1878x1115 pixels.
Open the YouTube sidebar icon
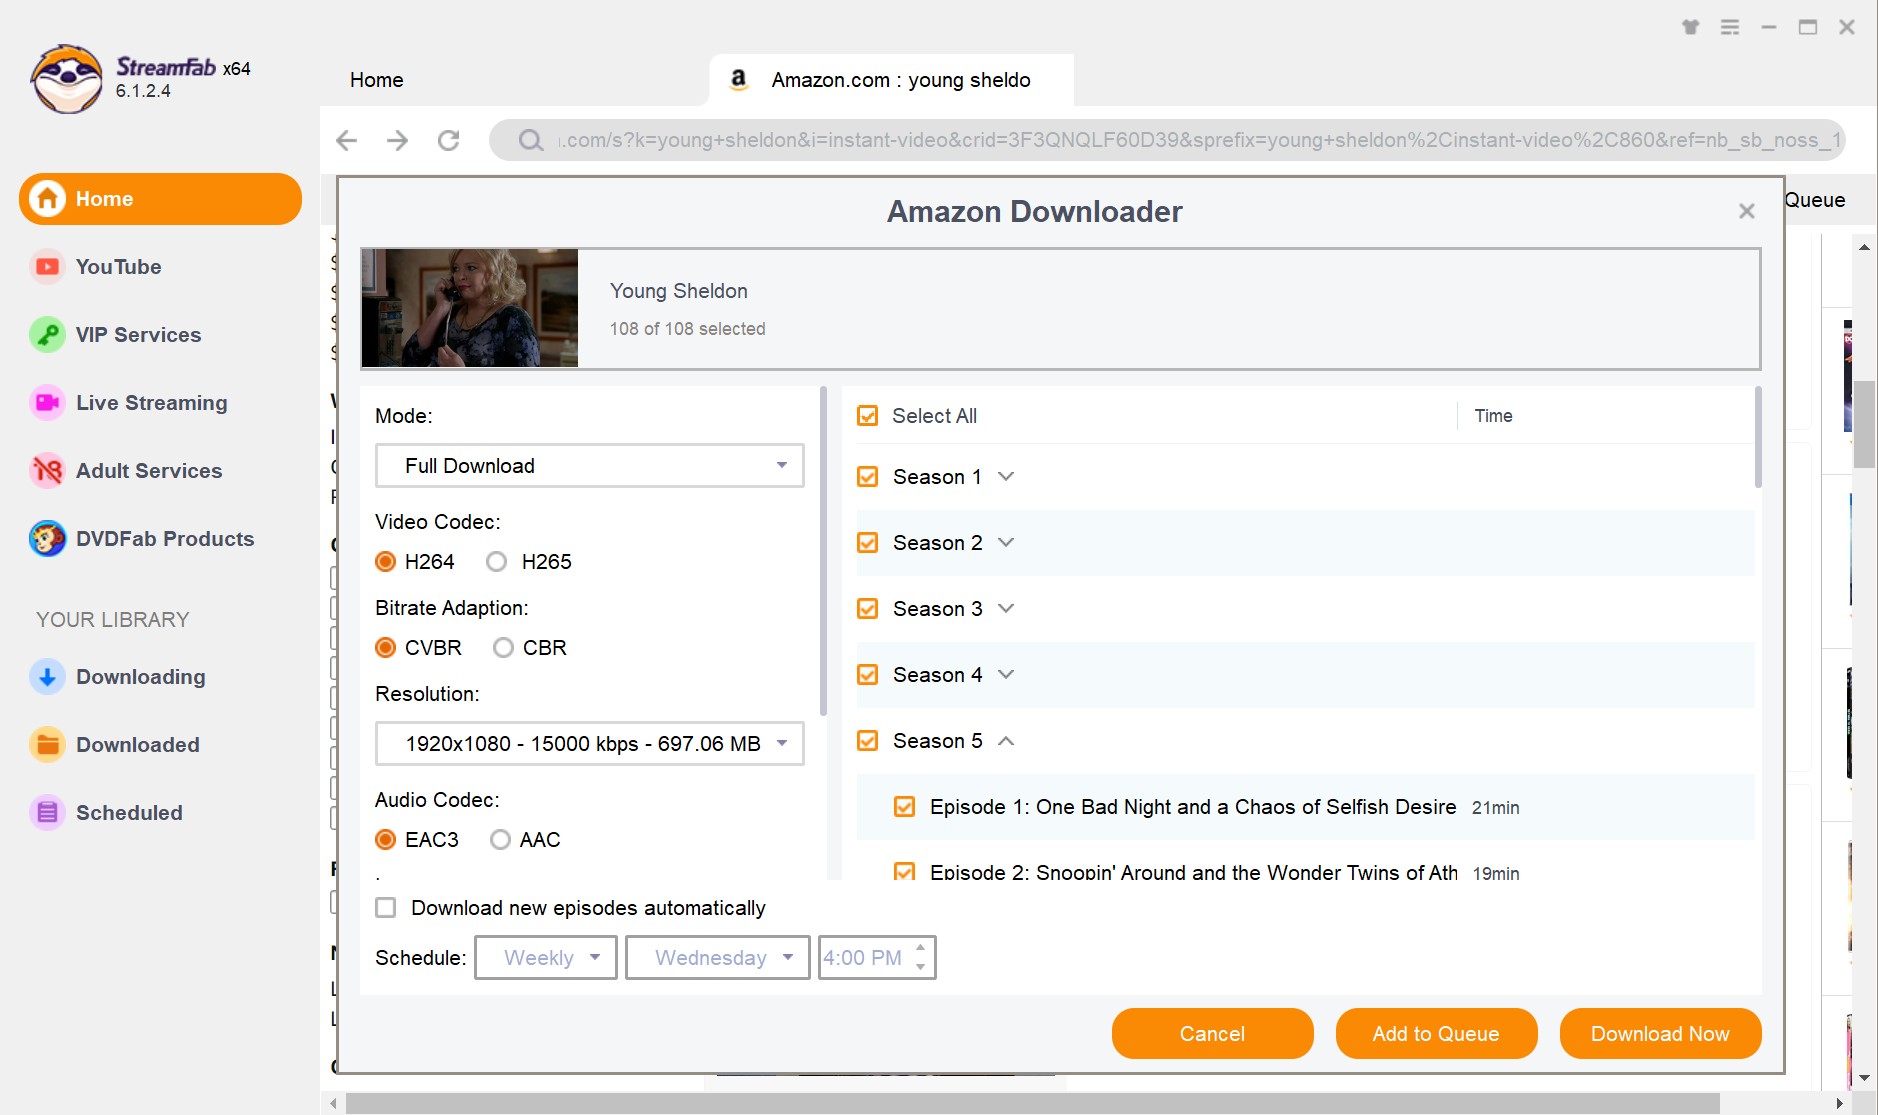tap(47, 267)
